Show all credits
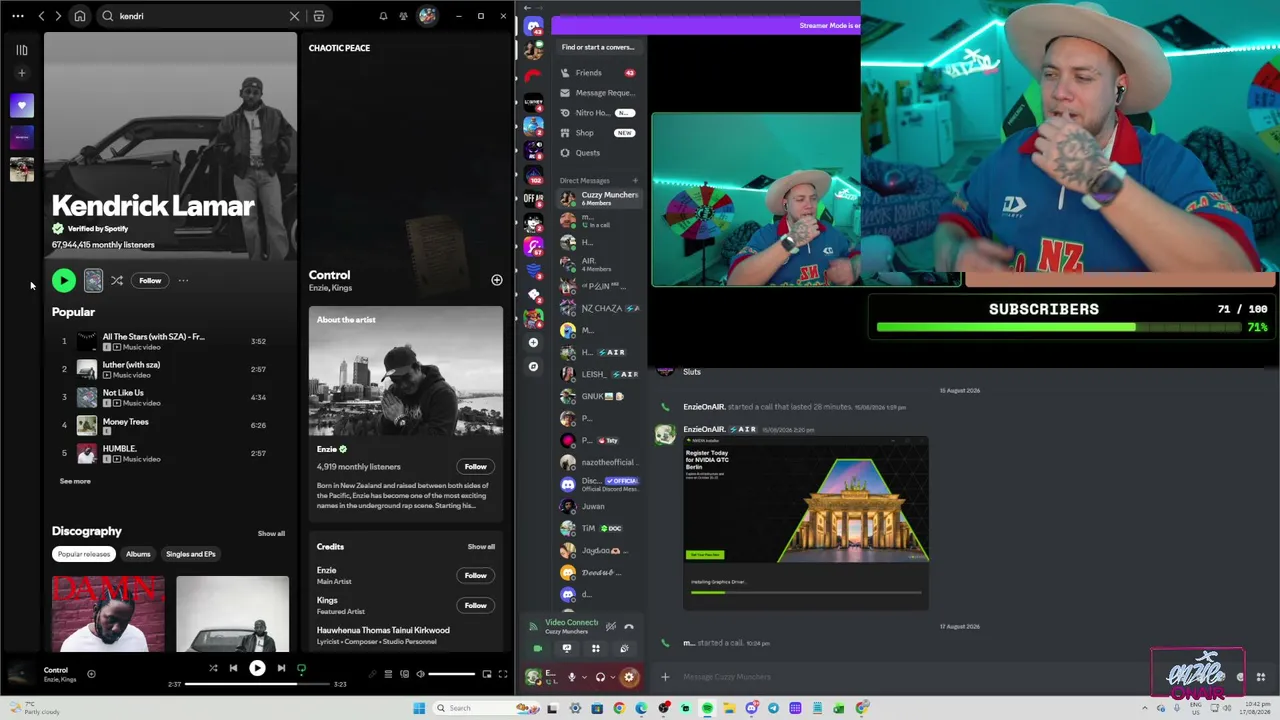This screenshot has width=1280, height=720. click(x=481, y=547)
